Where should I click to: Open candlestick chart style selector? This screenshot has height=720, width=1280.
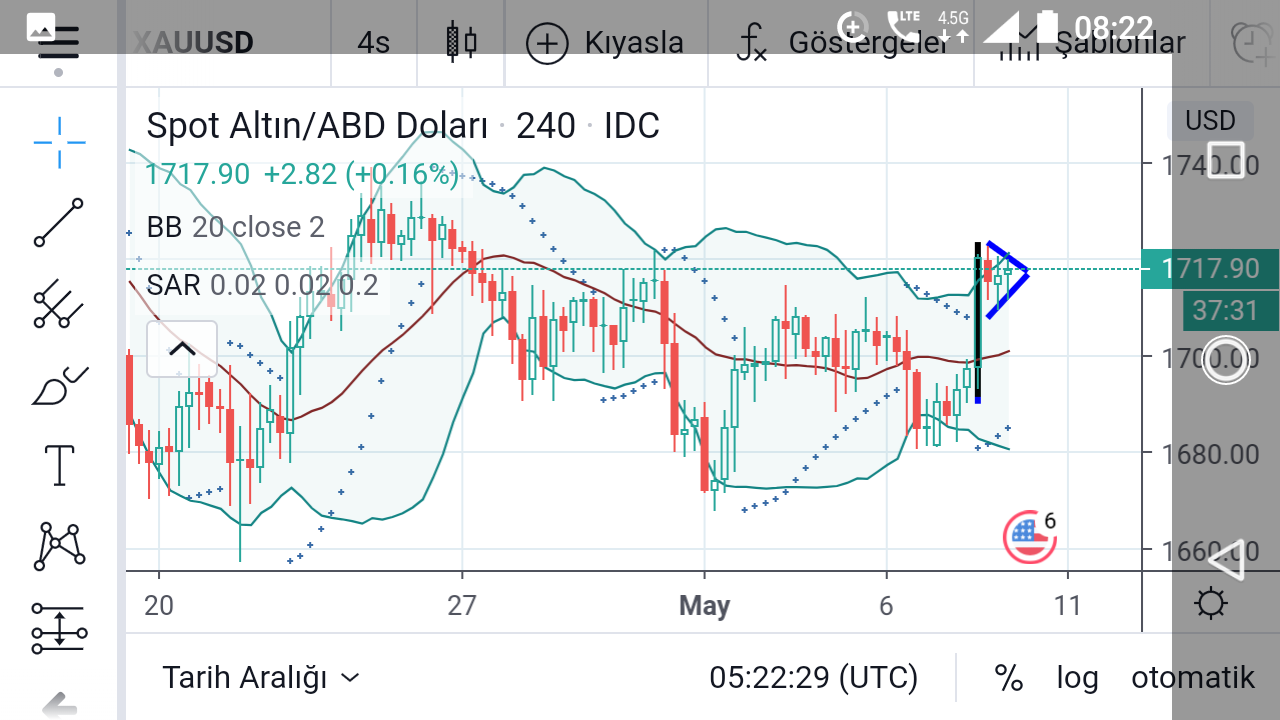click(x=461, y=42)
